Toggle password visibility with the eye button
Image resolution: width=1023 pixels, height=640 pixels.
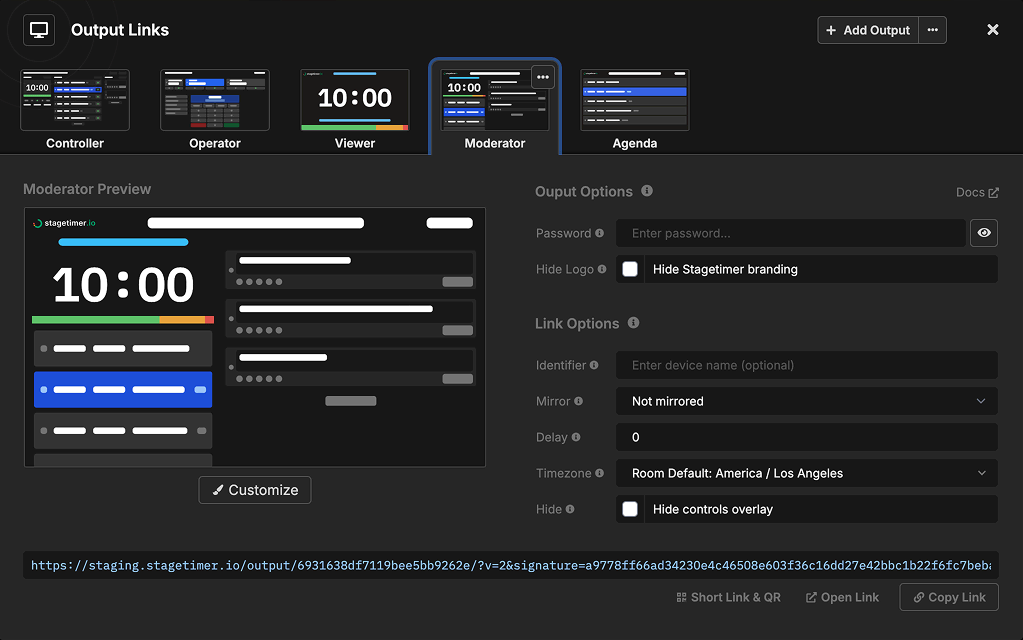[x=983, y=232]
